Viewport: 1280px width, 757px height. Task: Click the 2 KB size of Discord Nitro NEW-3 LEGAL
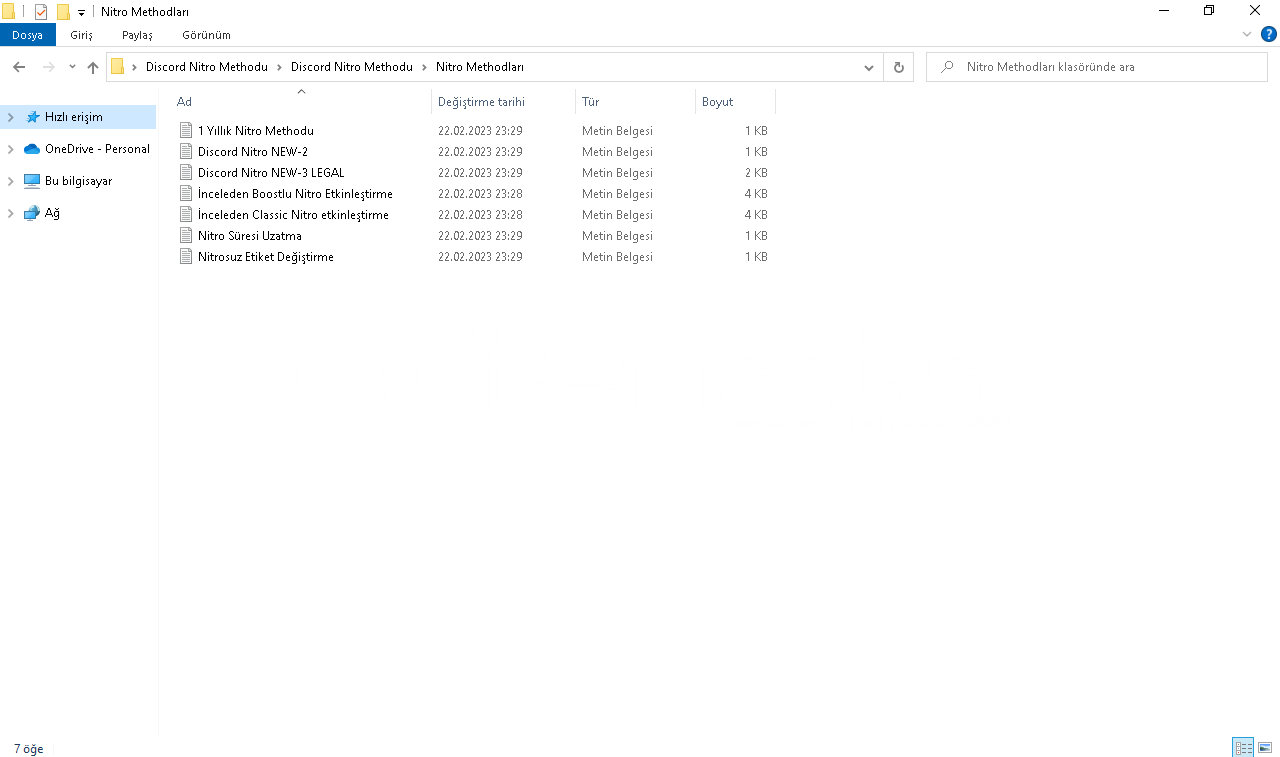click(x=756, y=173)
